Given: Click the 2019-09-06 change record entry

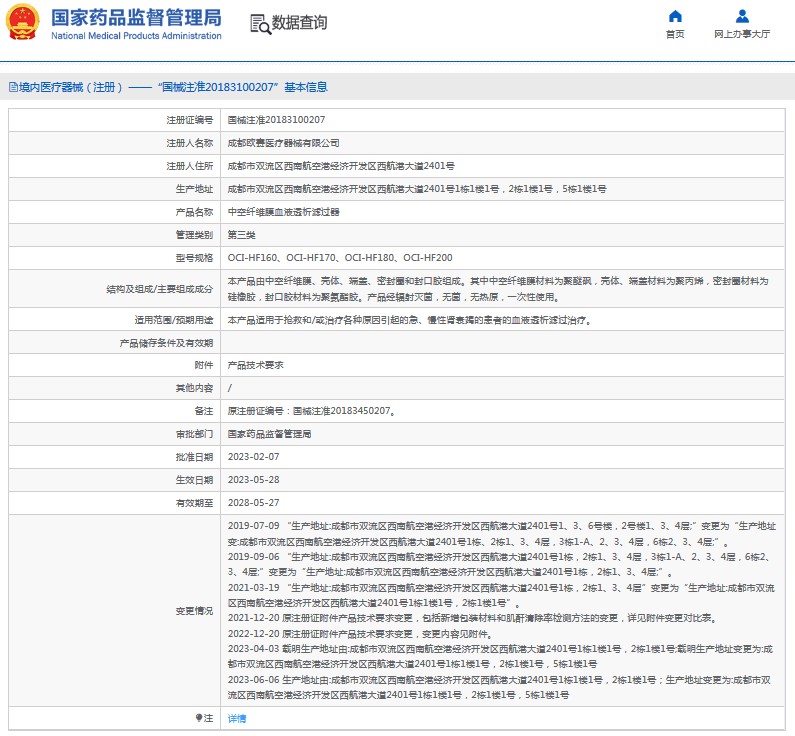Looking at the screenshot, I should point(500,564).
